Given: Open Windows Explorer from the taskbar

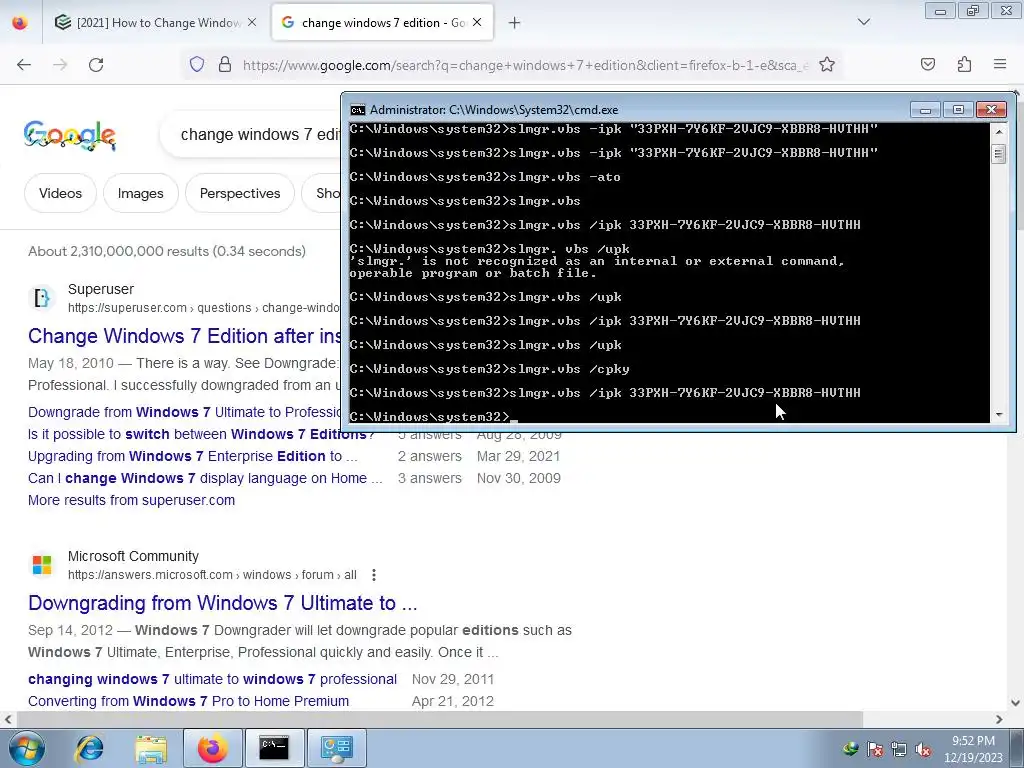Looking at the screenshot, I should pyautogui.click(x=151, y=748).
